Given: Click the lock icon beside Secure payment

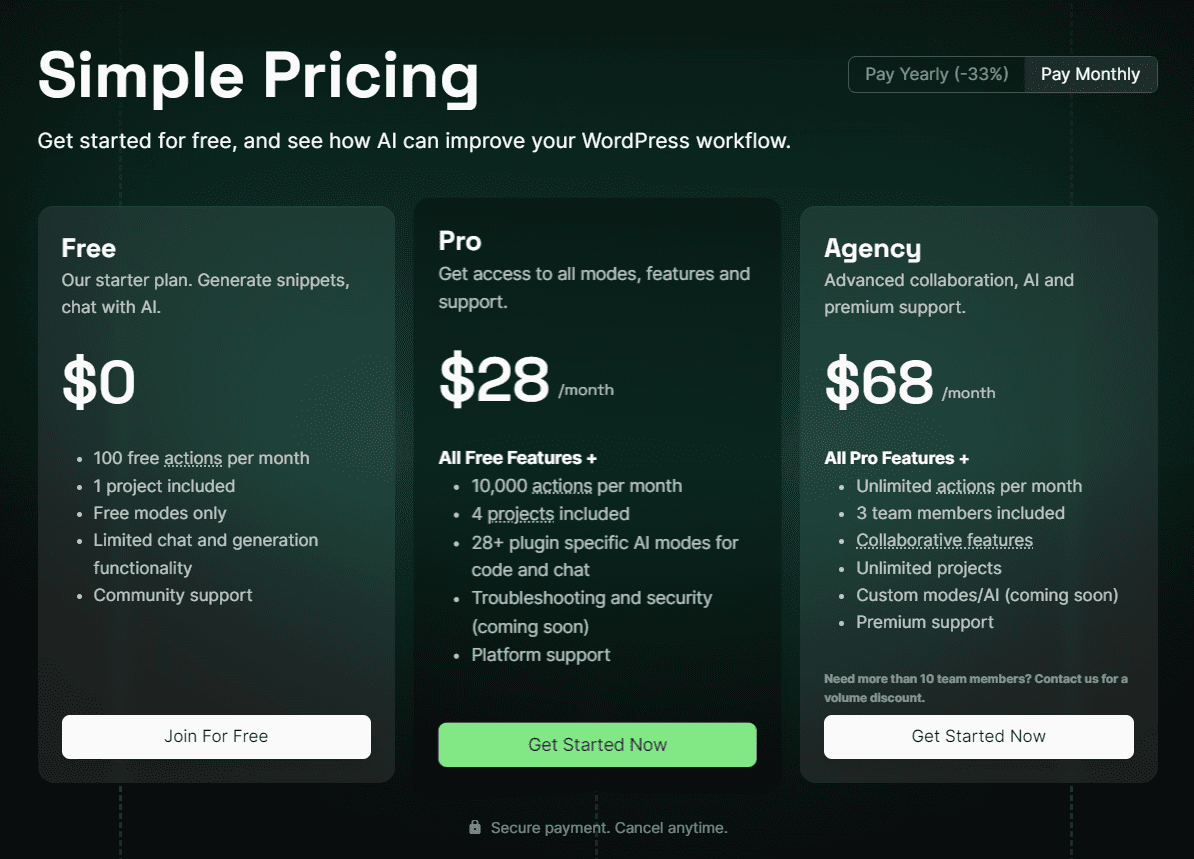Looking at the screenshot, I should (475, 828).
